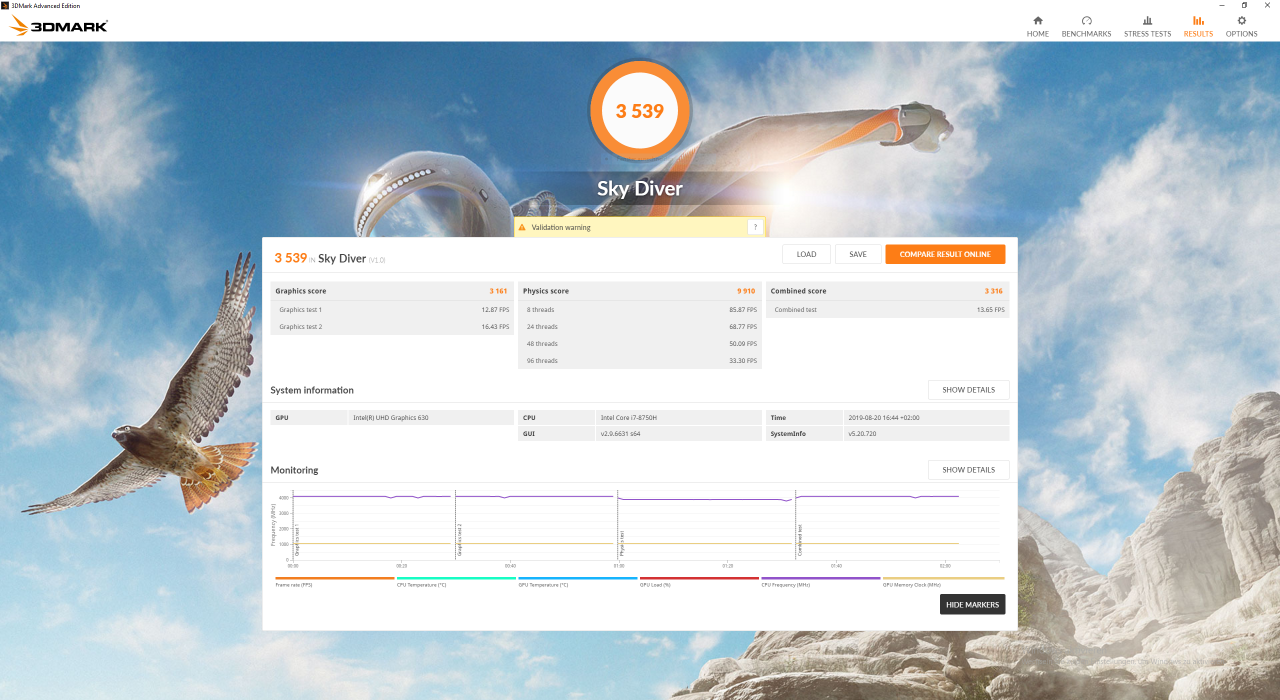Click the Monitoring section heading

point(294,470)
